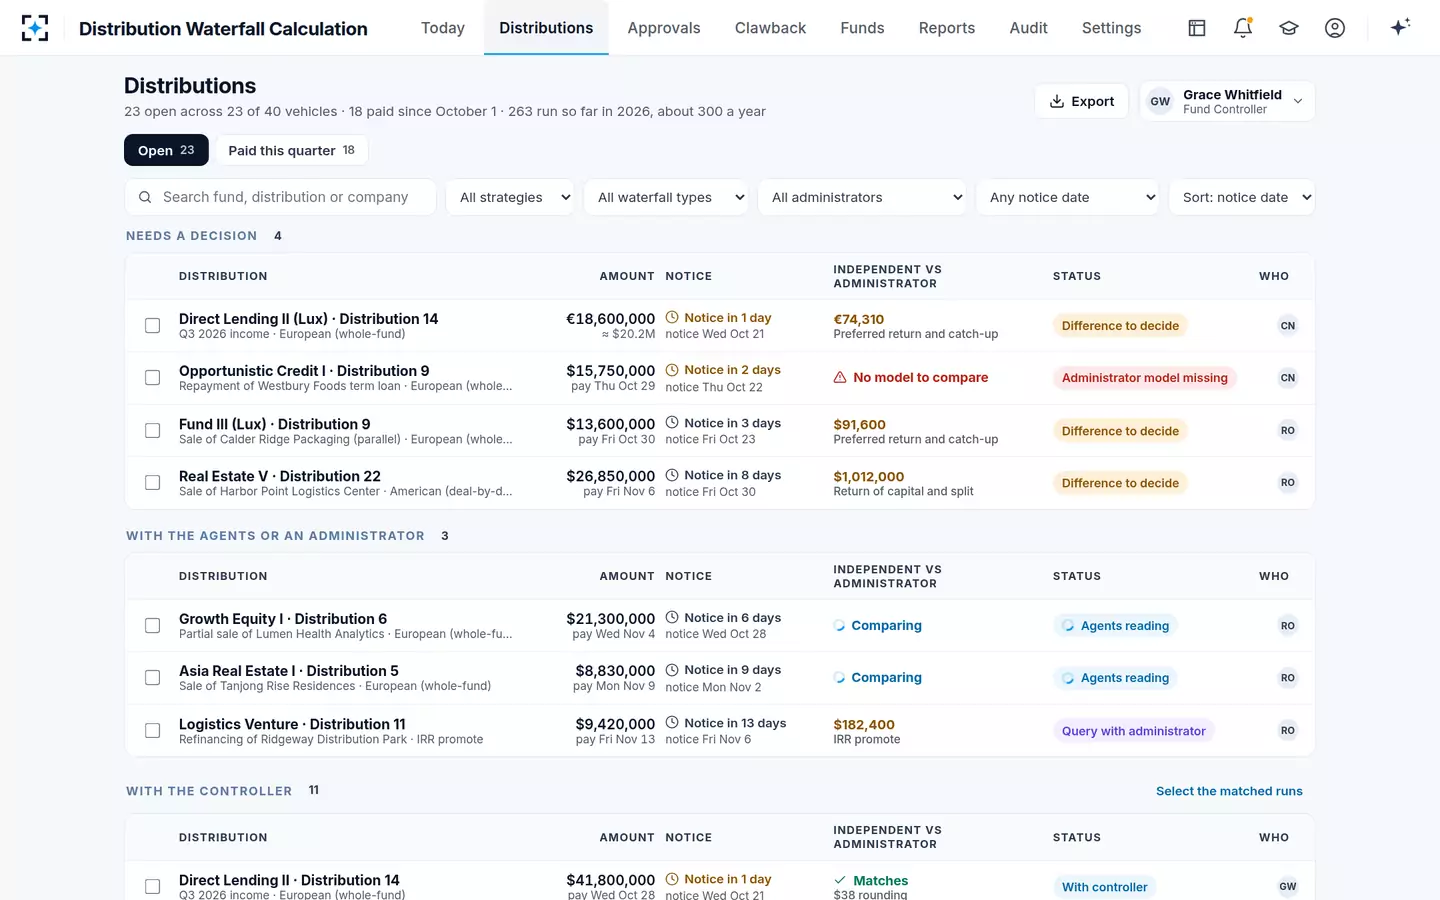Click the $182,400 IRR promote difference

coord(864,725)
